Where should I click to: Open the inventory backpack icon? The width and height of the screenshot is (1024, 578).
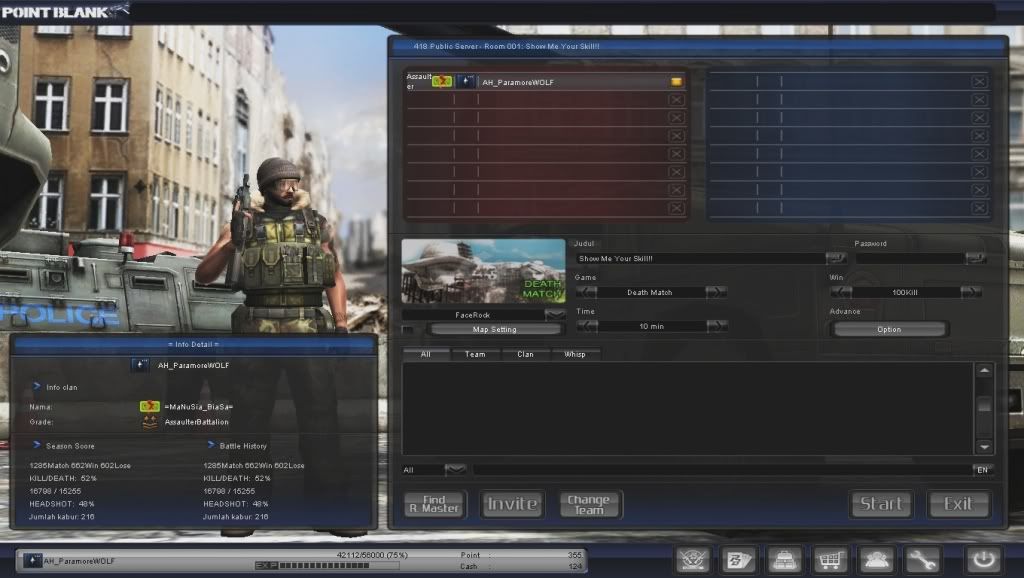[784, 560]
